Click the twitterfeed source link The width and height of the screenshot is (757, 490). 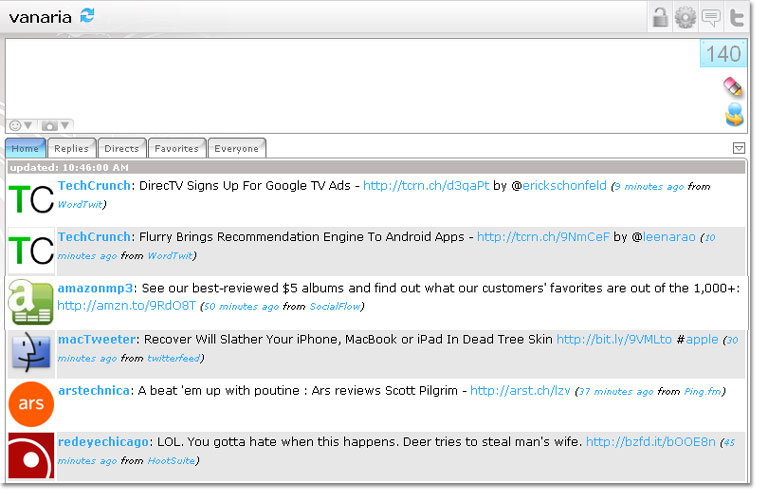(x=173, y=358)
